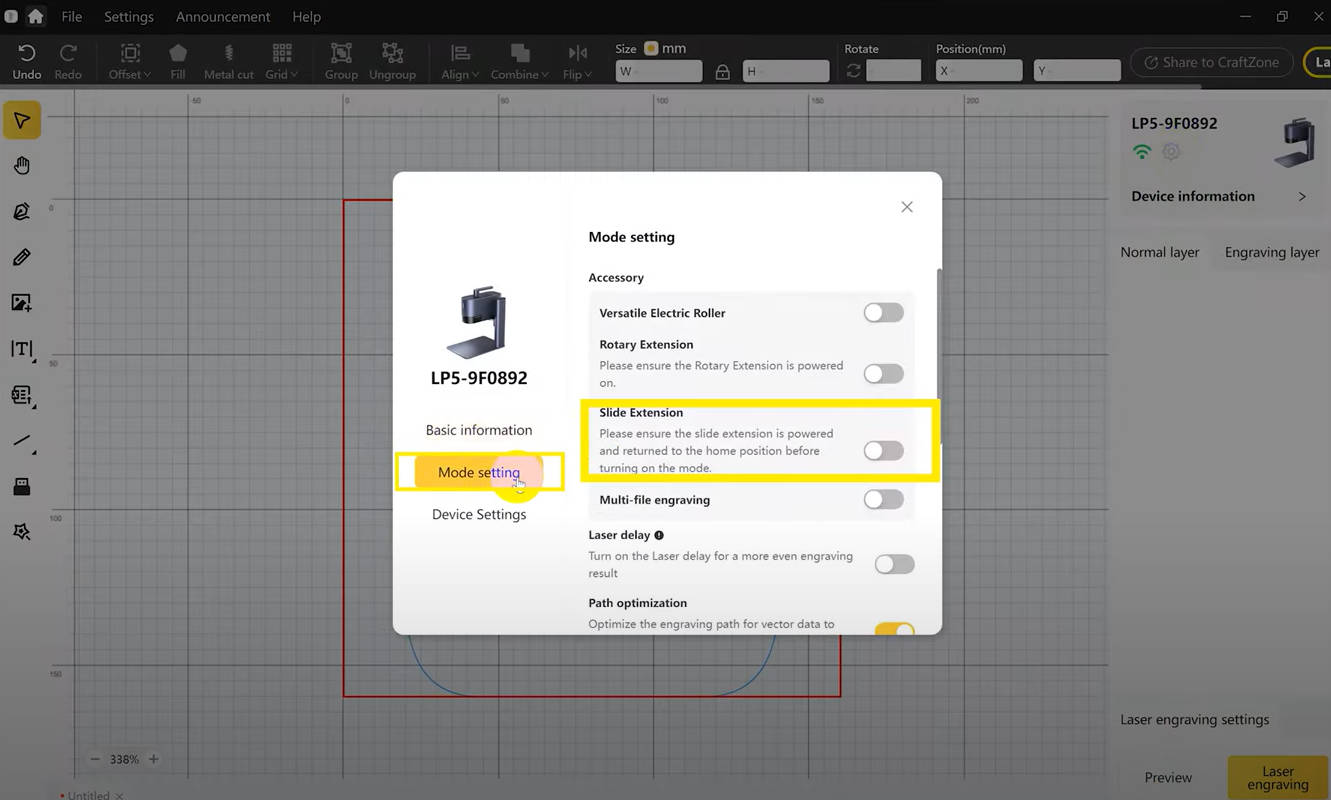This screenshot has width=1331, height=800.
Task: Click Share to CraftZone button
Action: point(1211,62)
